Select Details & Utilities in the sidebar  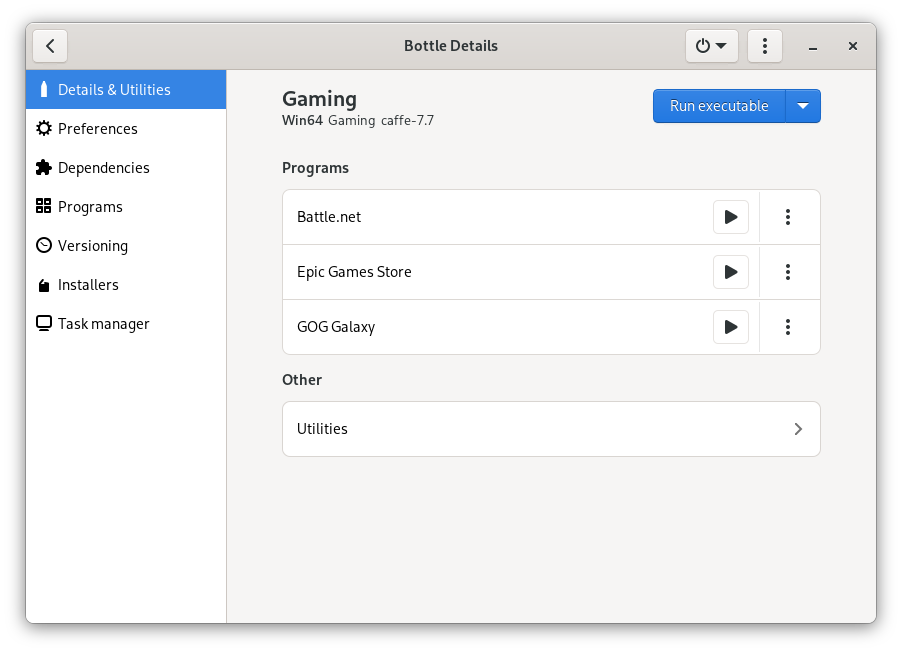[126, 90]
